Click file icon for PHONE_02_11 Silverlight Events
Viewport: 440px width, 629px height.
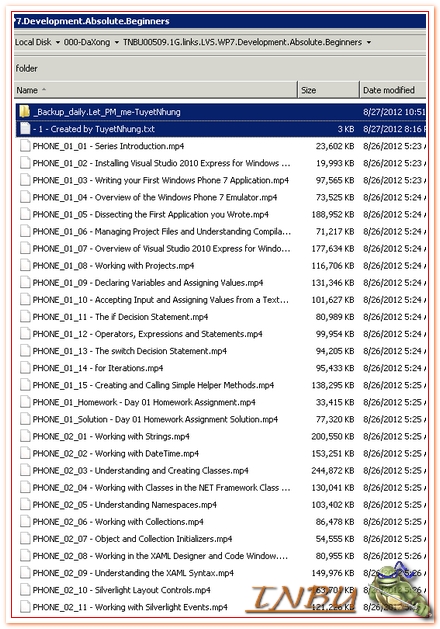[25, 607]
